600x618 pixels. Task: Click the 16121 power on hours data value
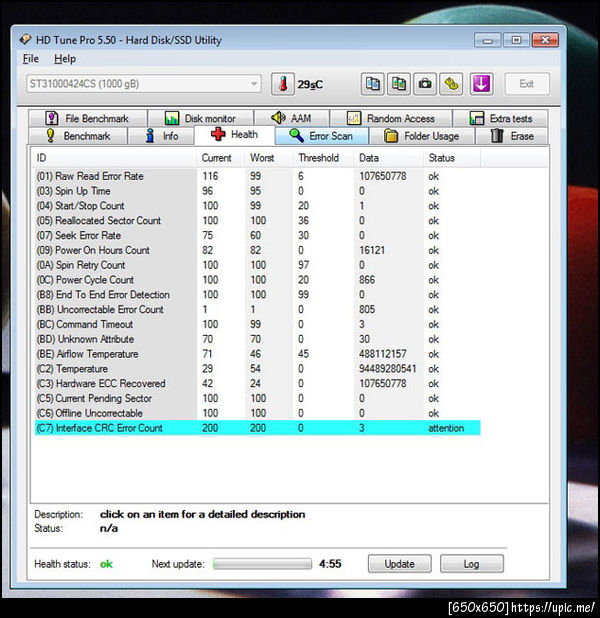click(372, 250)
